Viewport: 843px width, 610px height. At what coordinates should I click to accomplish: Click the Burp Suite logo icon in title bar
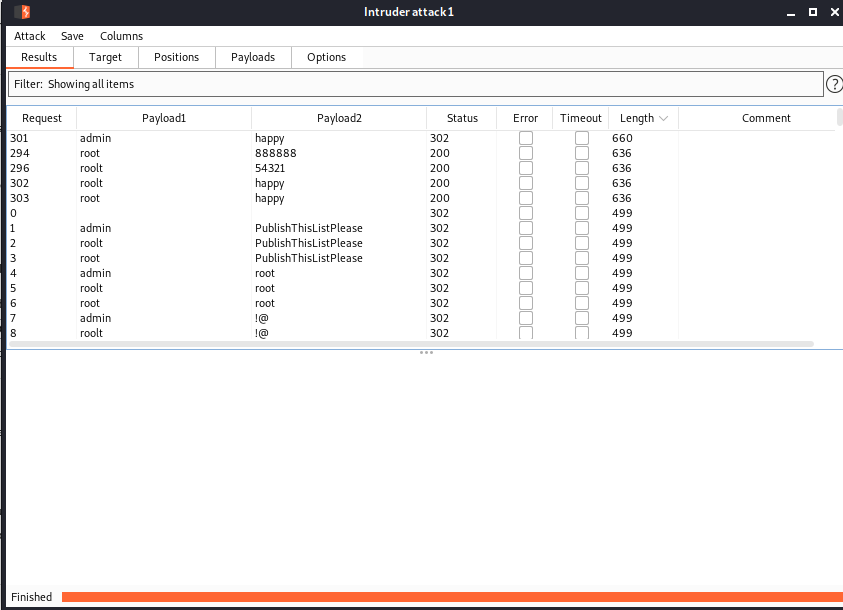tap(22, 12)
